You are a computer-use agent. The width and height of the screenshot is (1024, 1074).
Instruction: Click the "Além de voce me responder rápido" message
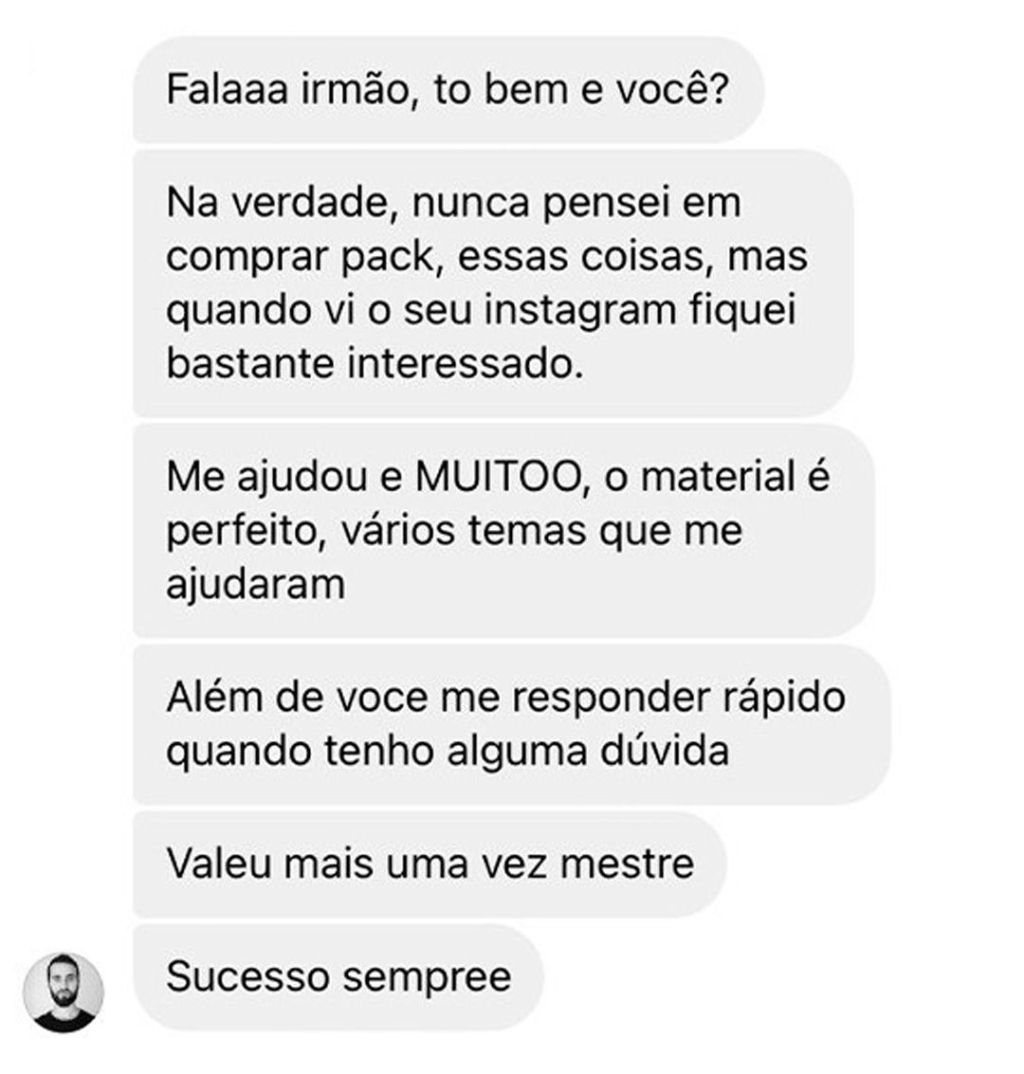coord(512,724)
